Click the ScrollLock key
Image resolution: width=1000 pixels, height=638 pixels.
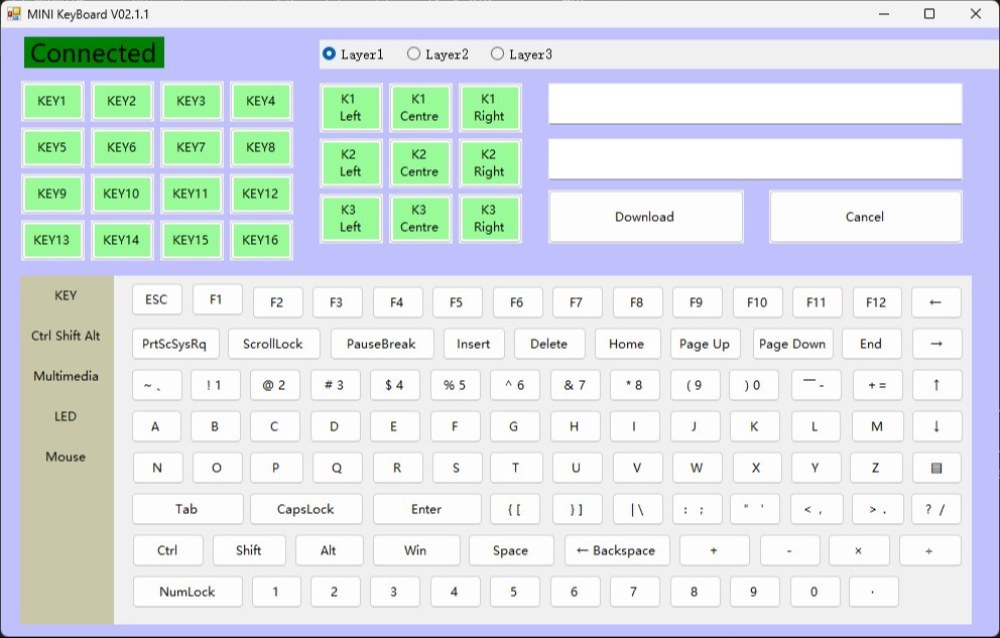click(x=273, y=344)
